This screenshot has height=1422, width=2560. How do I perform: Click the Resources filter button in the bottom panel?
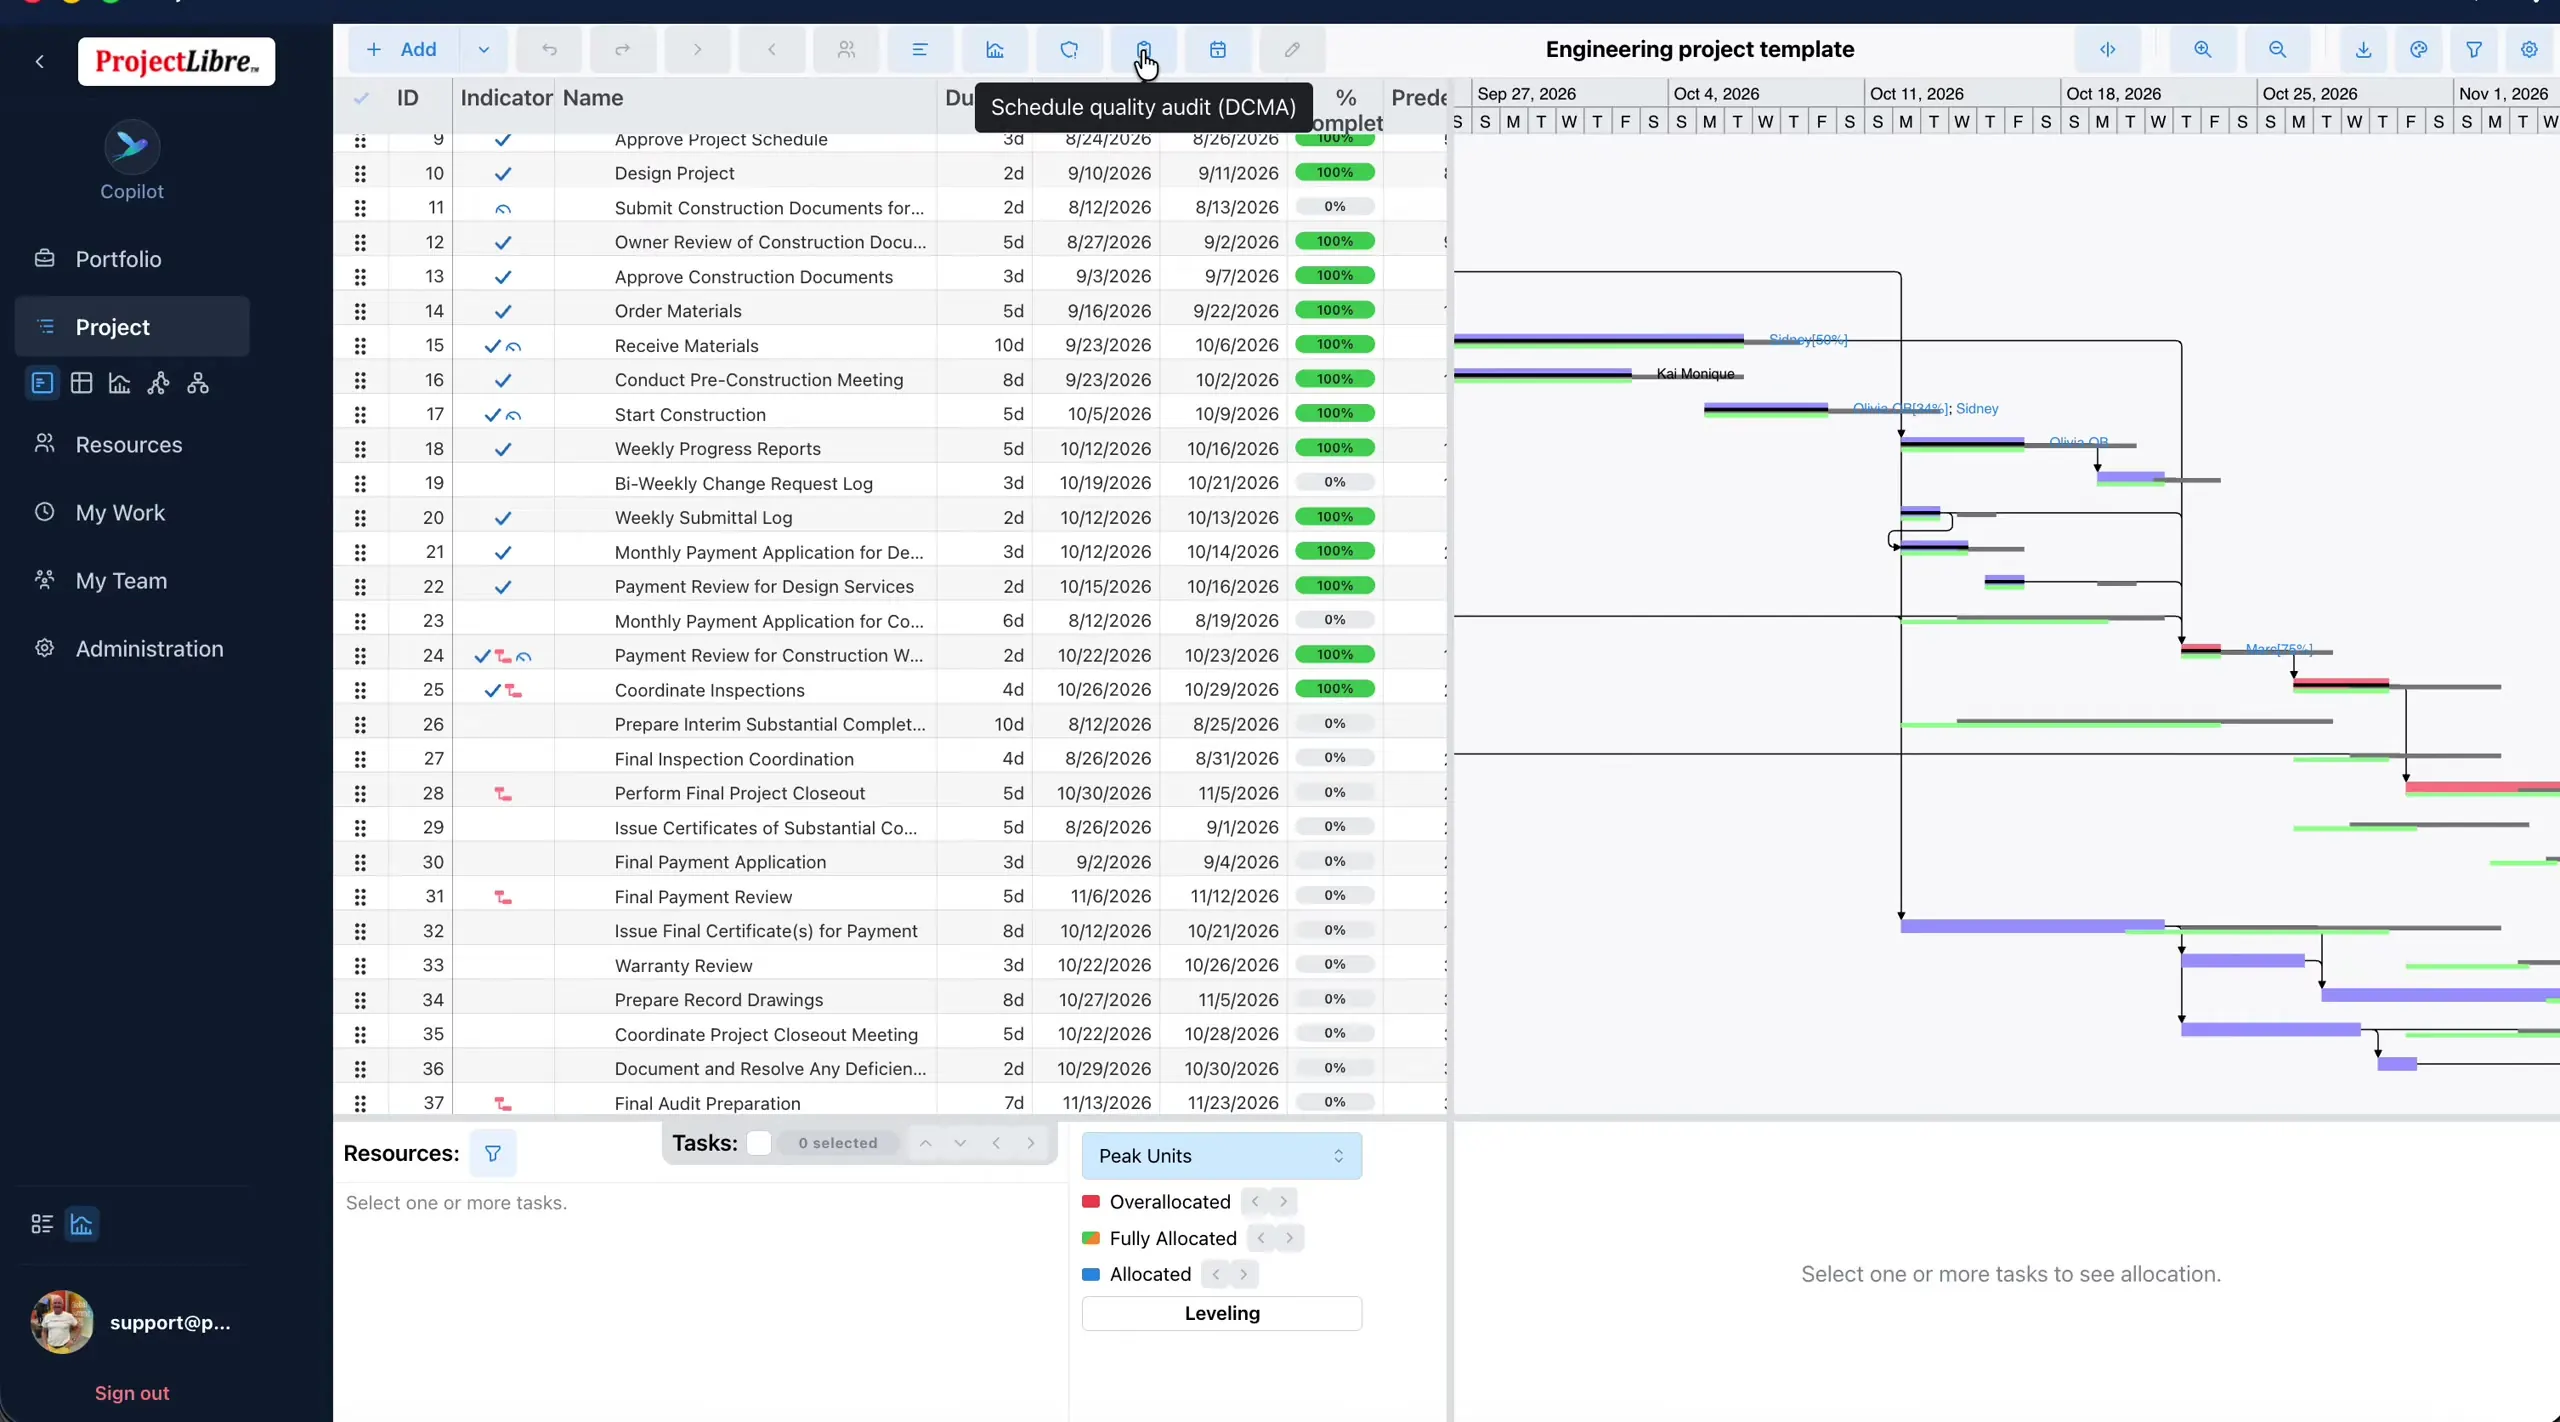[x=492, y=1153]
